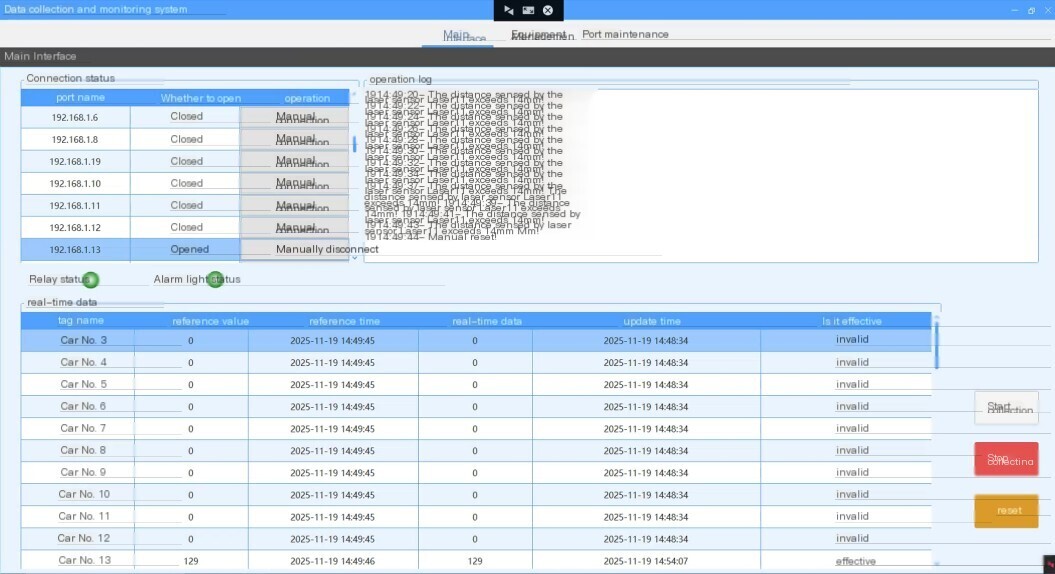
Task: Click the orange reset button
Action: (1007, 511)
